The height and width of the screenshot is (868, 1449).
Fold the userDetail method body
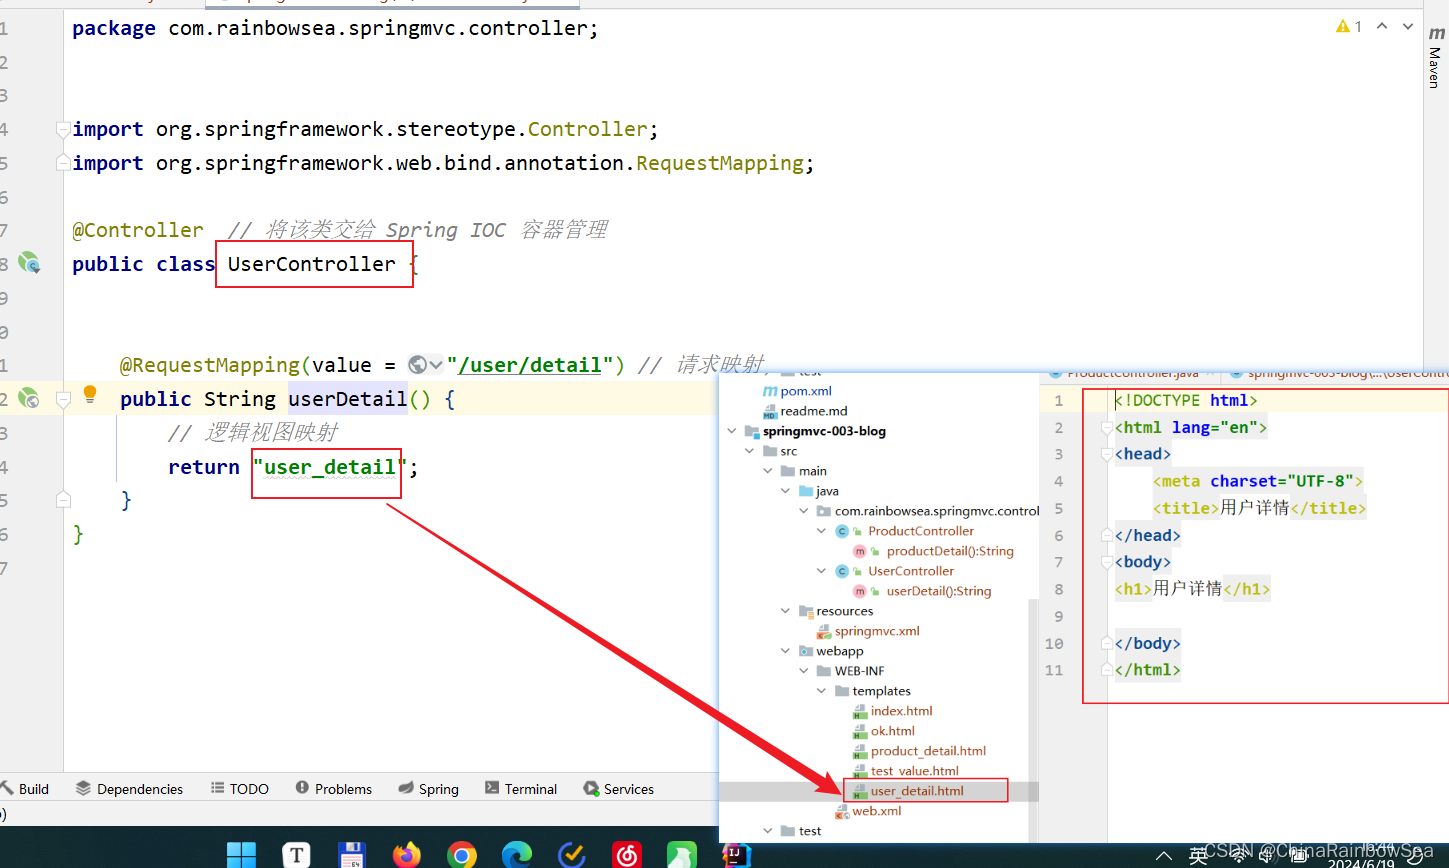click(x=63, y=399)
